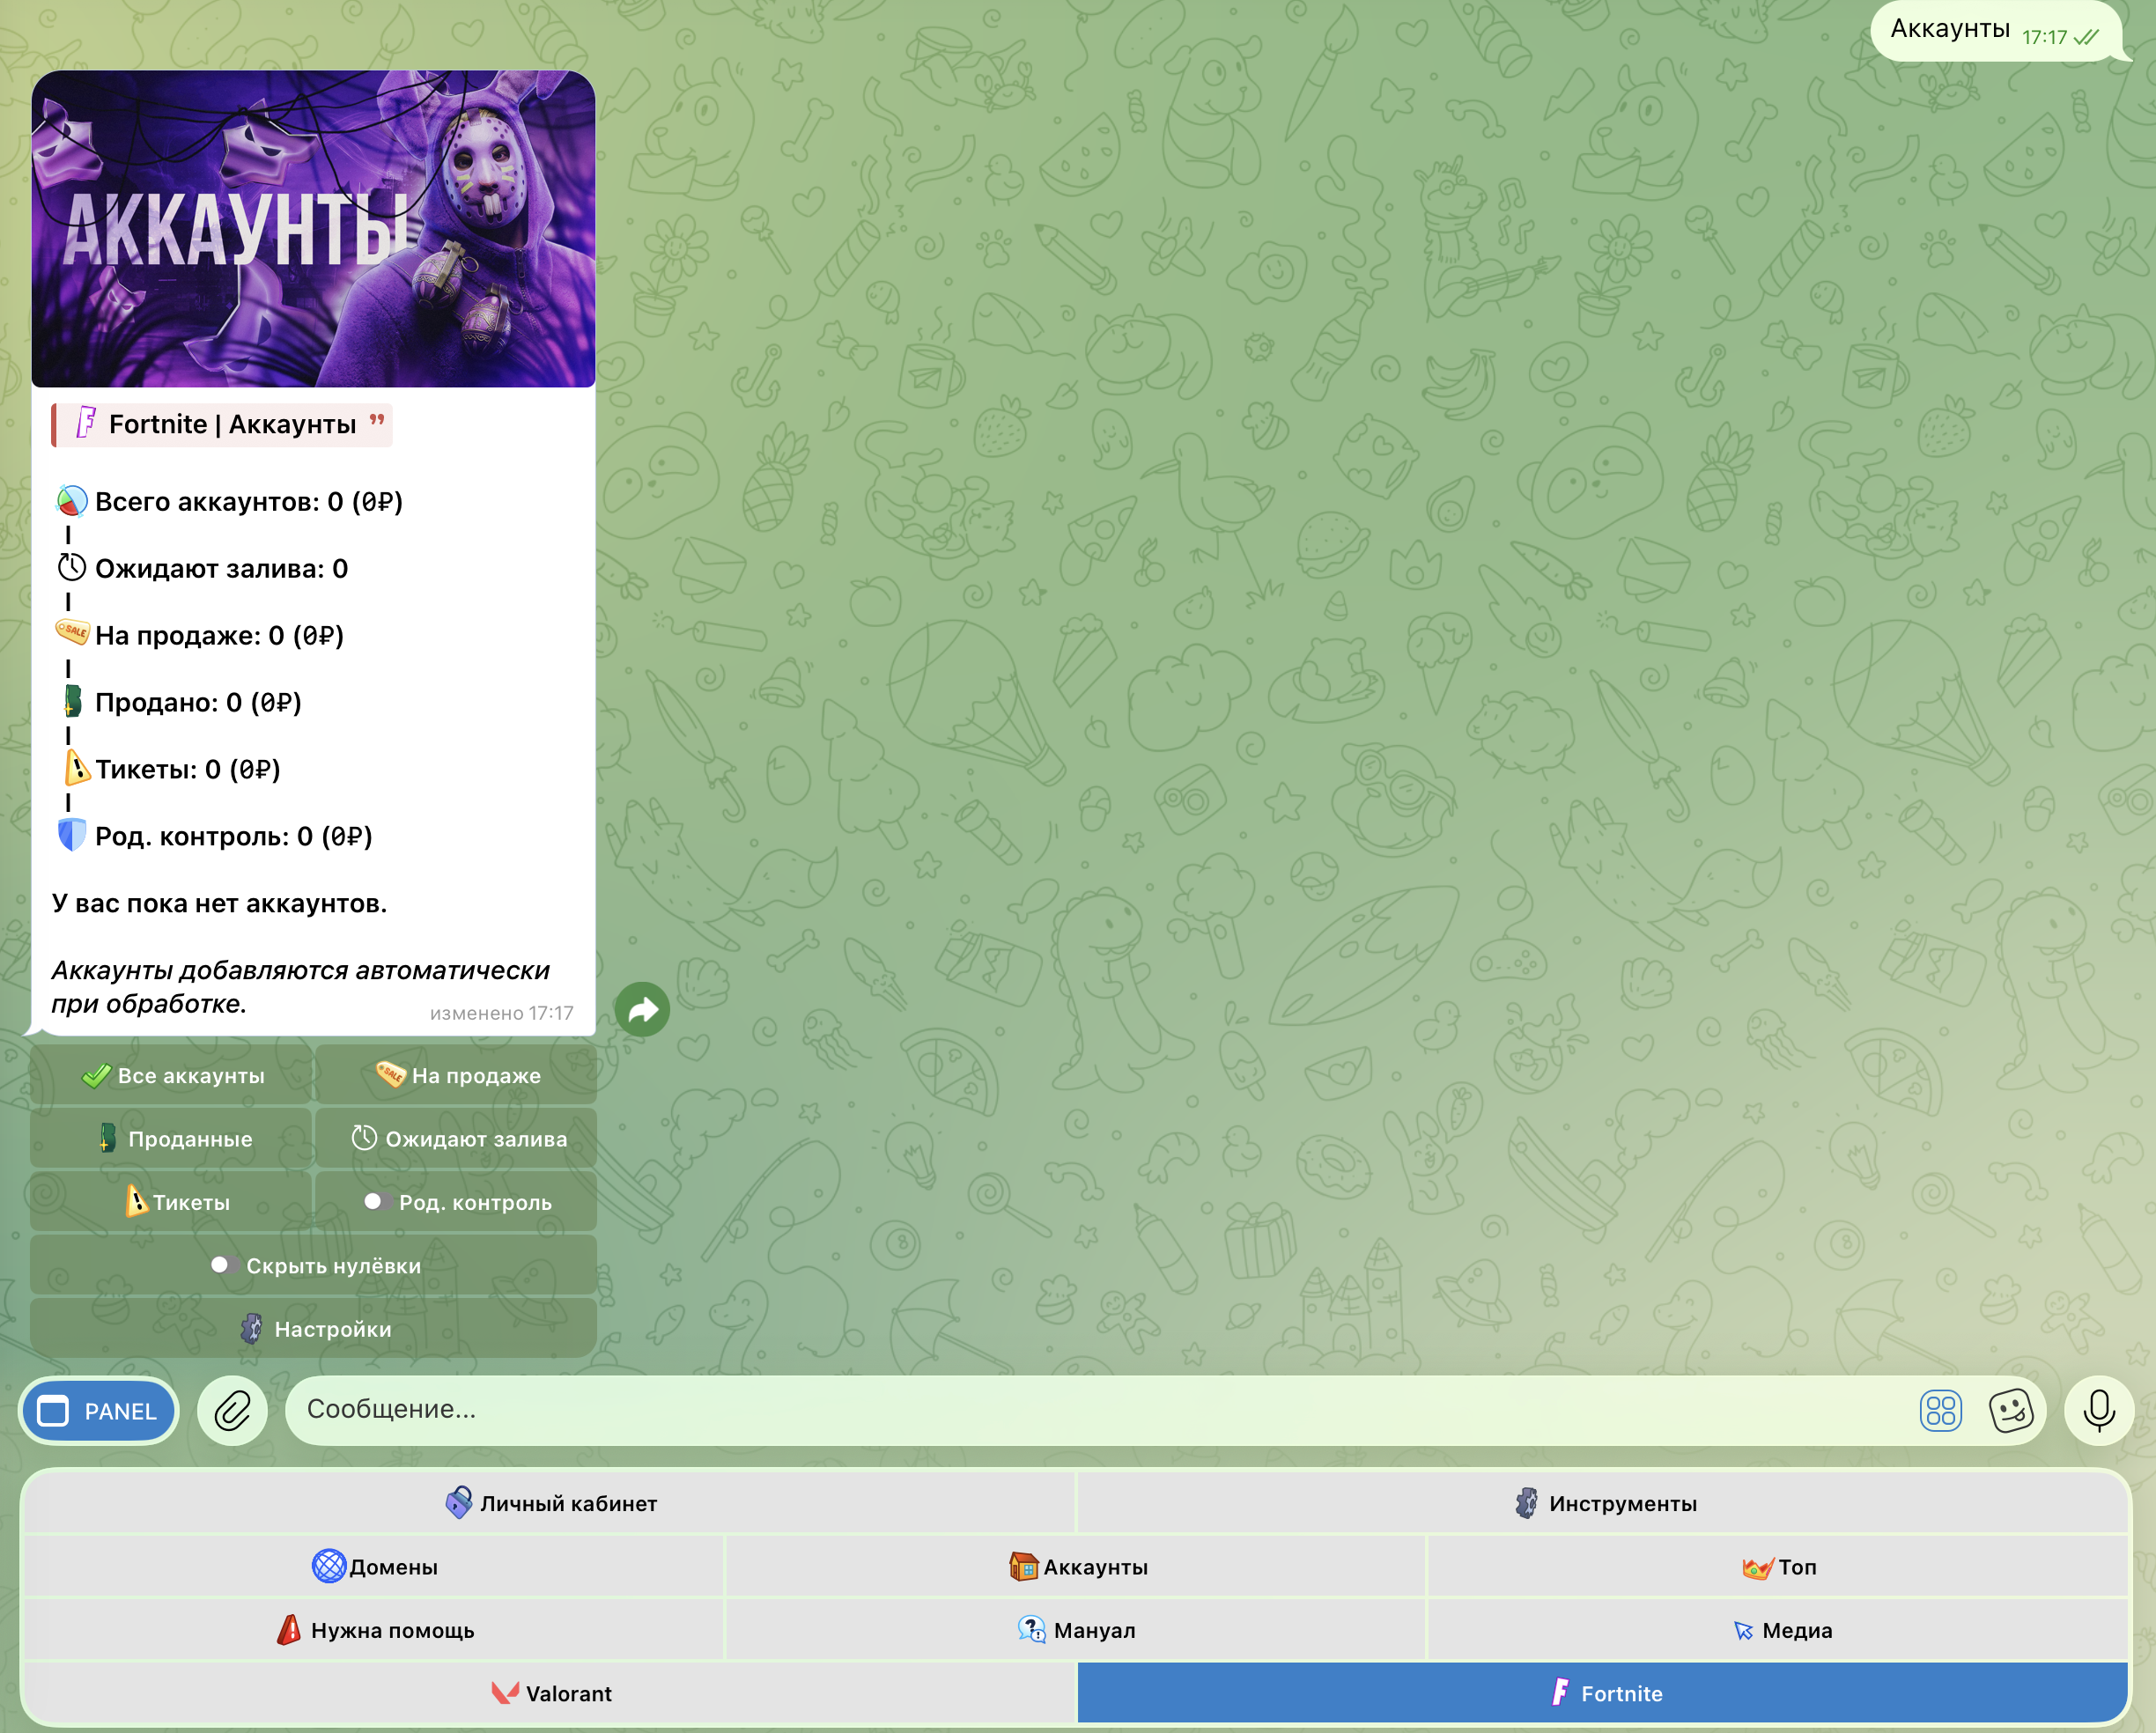Toggle the bot keyboard grid icon
Viewport: 2156px width, 1733px height.
click(1940, 1410)
